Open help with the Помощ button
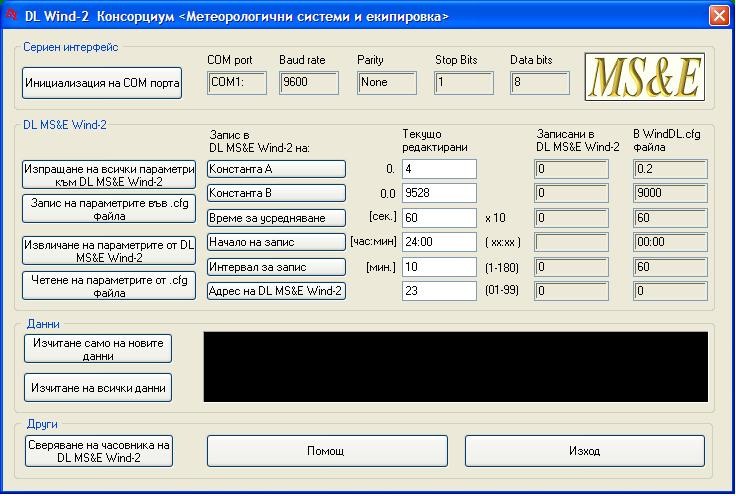This screenshot has width=736, height=496. point(327,451)
